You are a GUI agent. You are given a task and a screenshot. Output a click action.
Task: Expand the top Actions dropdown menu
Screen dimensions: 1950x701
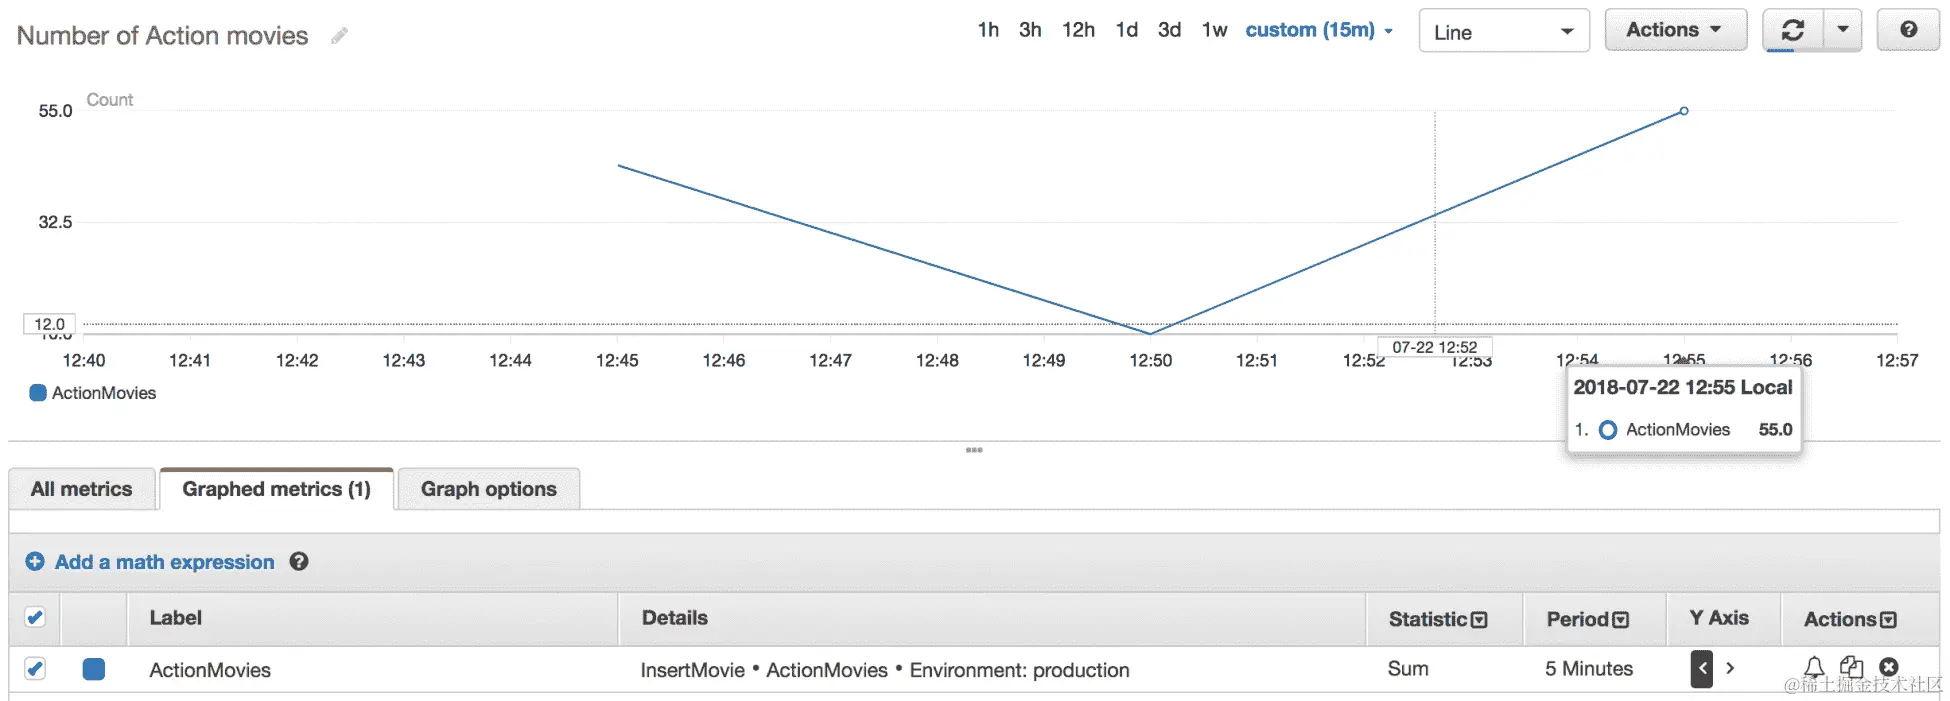pos(1675,30)
